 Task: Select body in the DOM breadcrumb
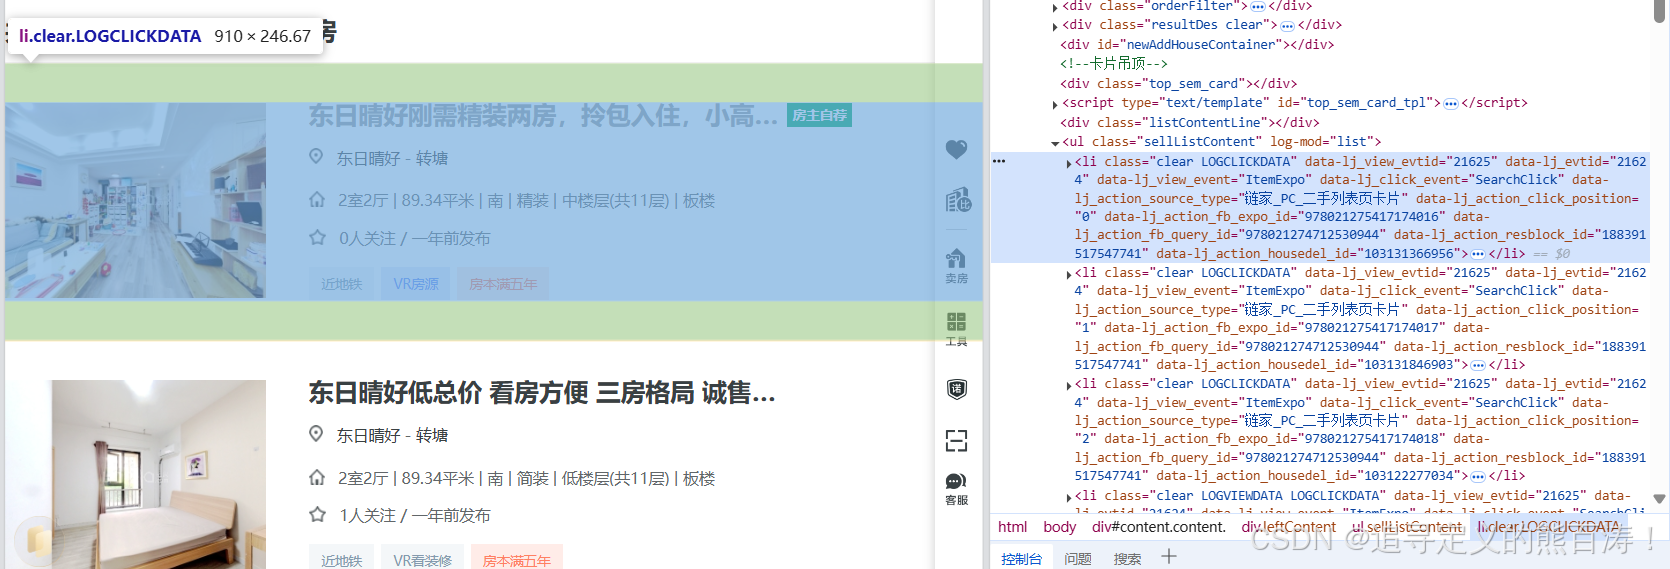click(1059, 527)
